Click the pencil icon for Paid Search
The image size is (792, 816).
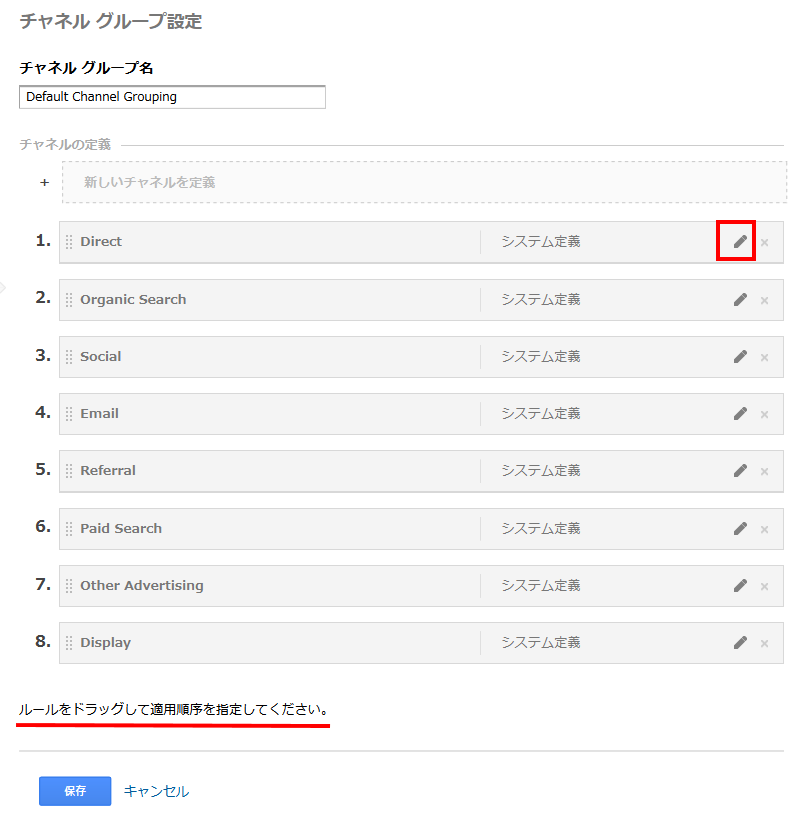tap(740, 529)
